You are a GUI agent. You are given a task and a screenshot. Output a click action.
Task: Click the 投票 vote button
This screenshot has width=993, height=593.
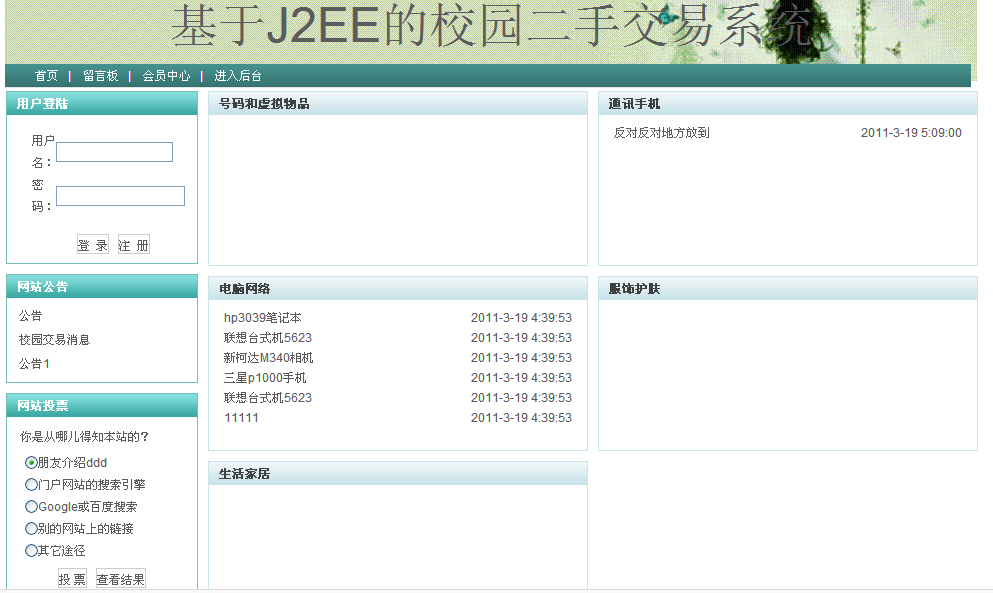[x=72, y=578]
